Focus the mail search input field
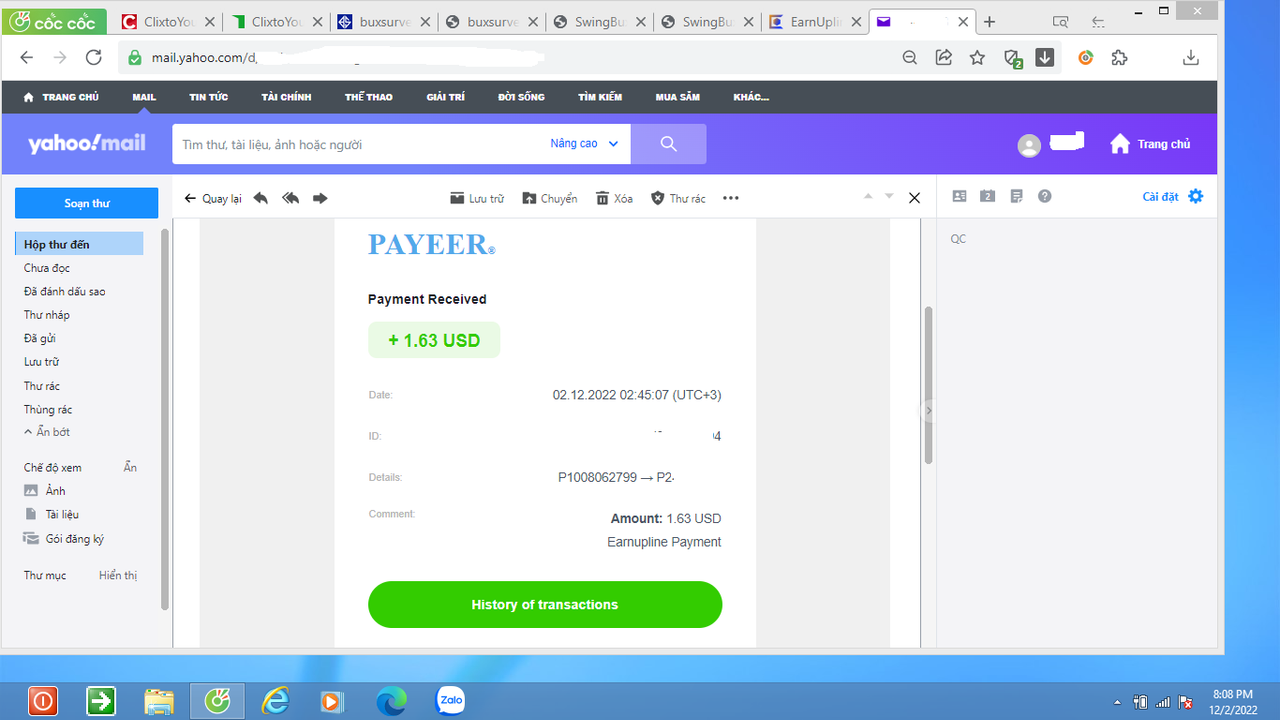The height and width of the screenshot is (720, 1280). (x=360, y=144)
